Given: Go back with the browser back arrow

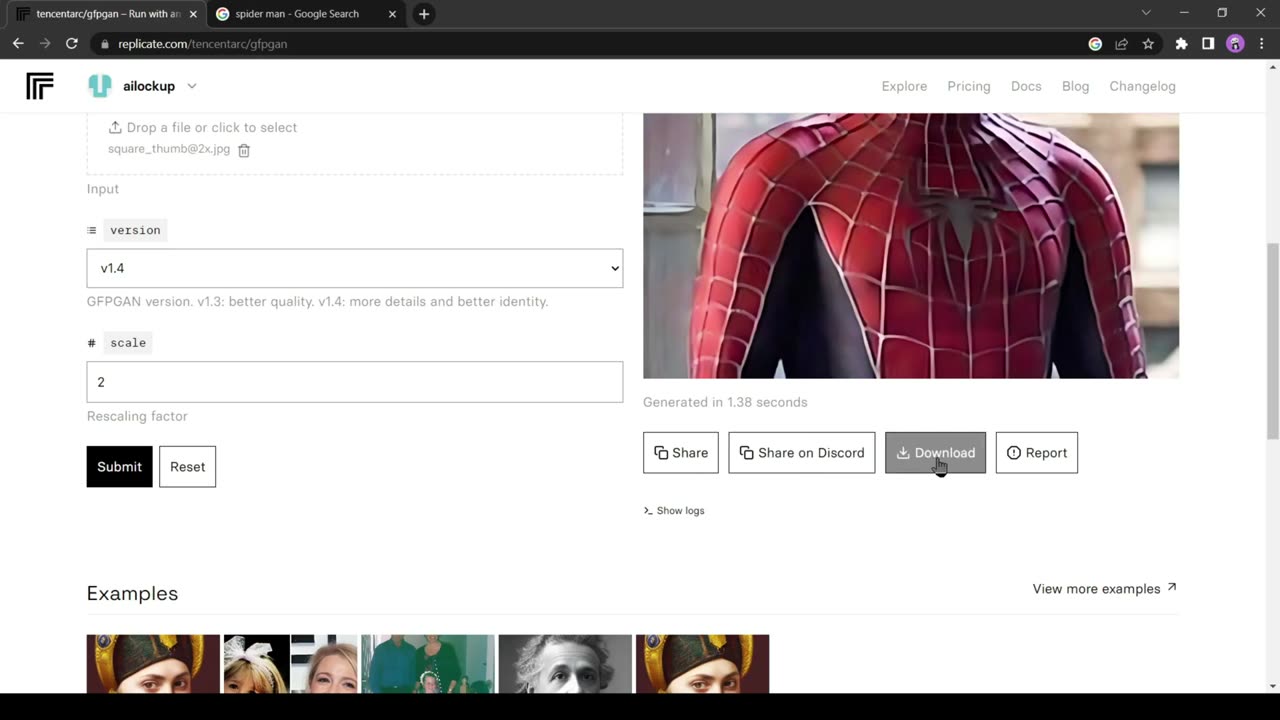Looking at the screenshot, I should coord(18,44).
